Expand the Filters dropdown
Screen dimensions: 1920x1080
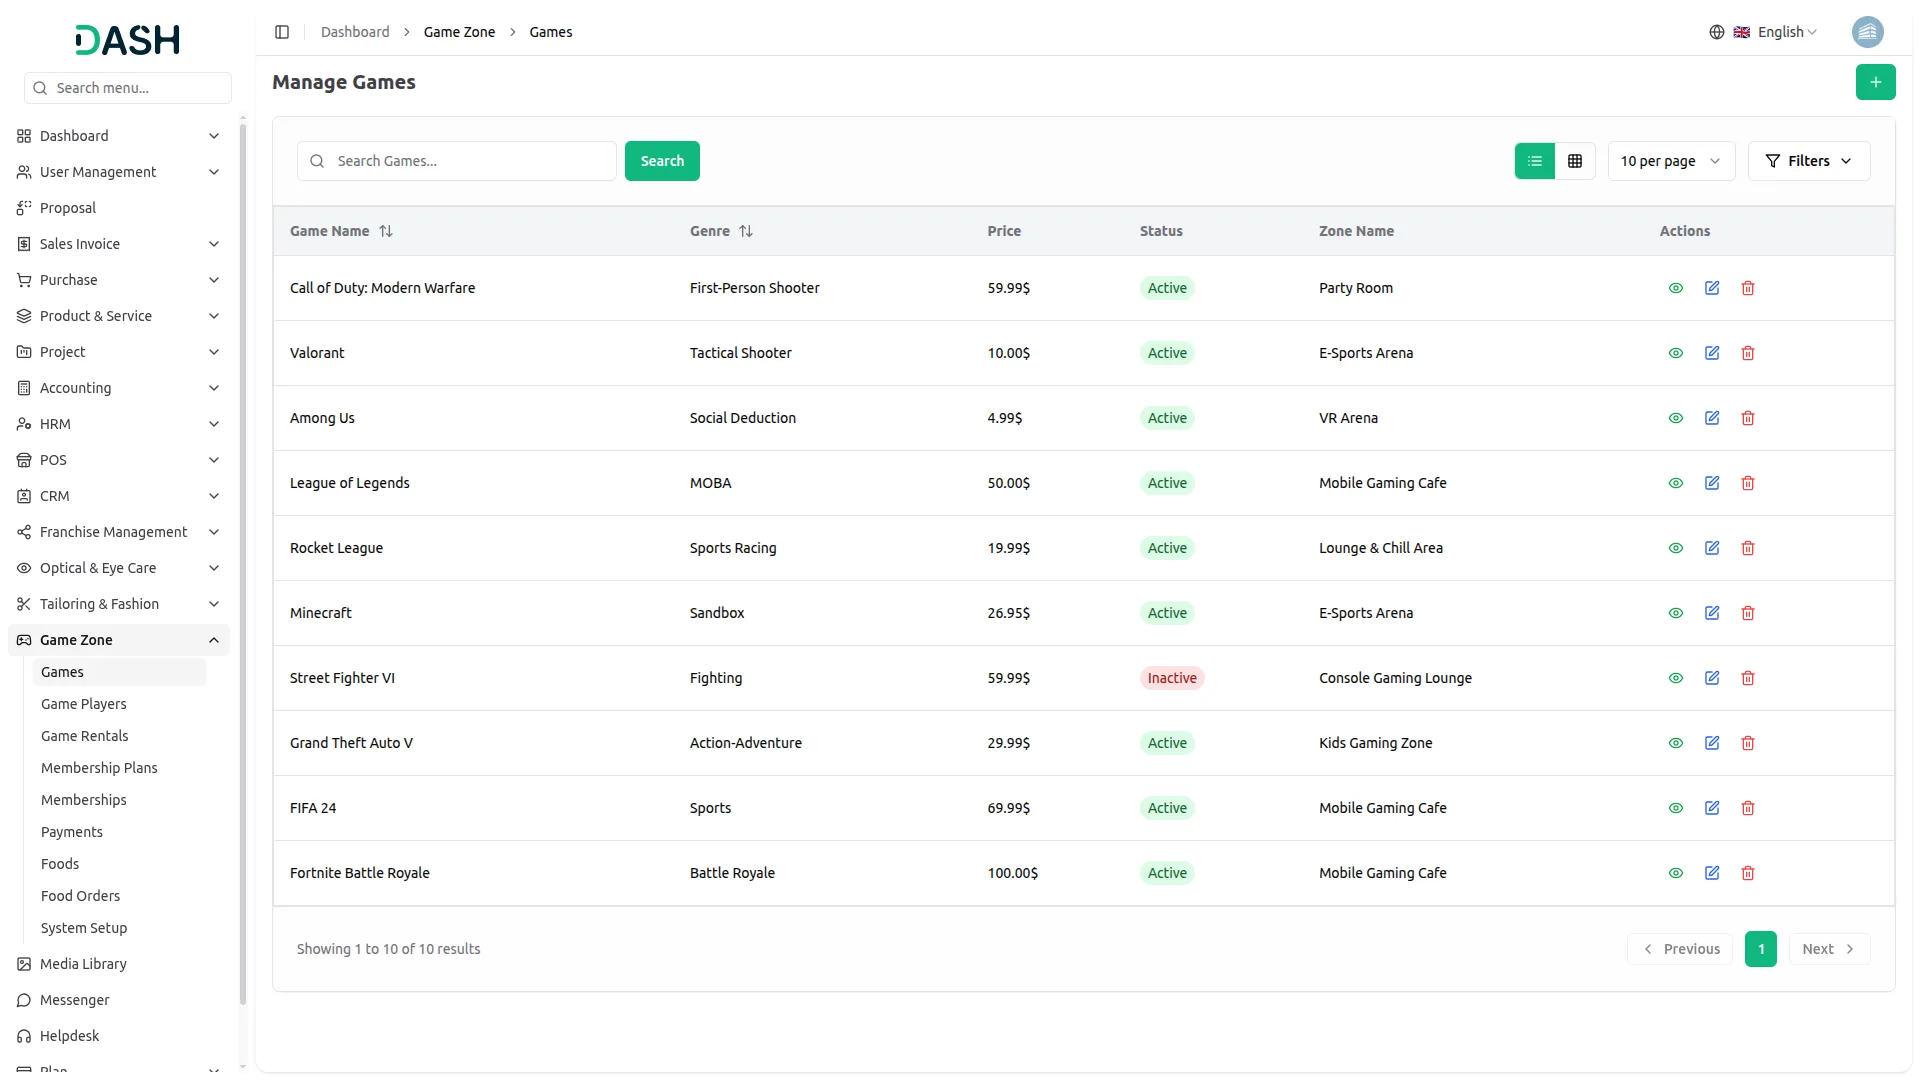pos(1808,161)
